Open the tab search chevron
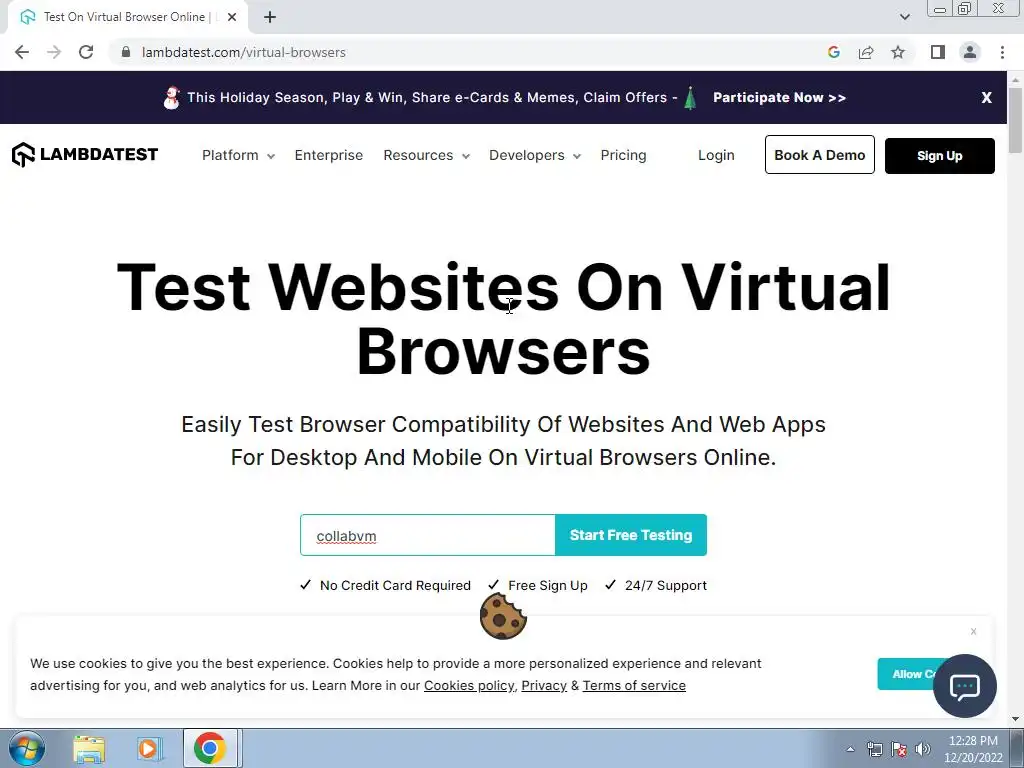The image size is (1024, 768). pyautogui.click(x=904, y=17)
